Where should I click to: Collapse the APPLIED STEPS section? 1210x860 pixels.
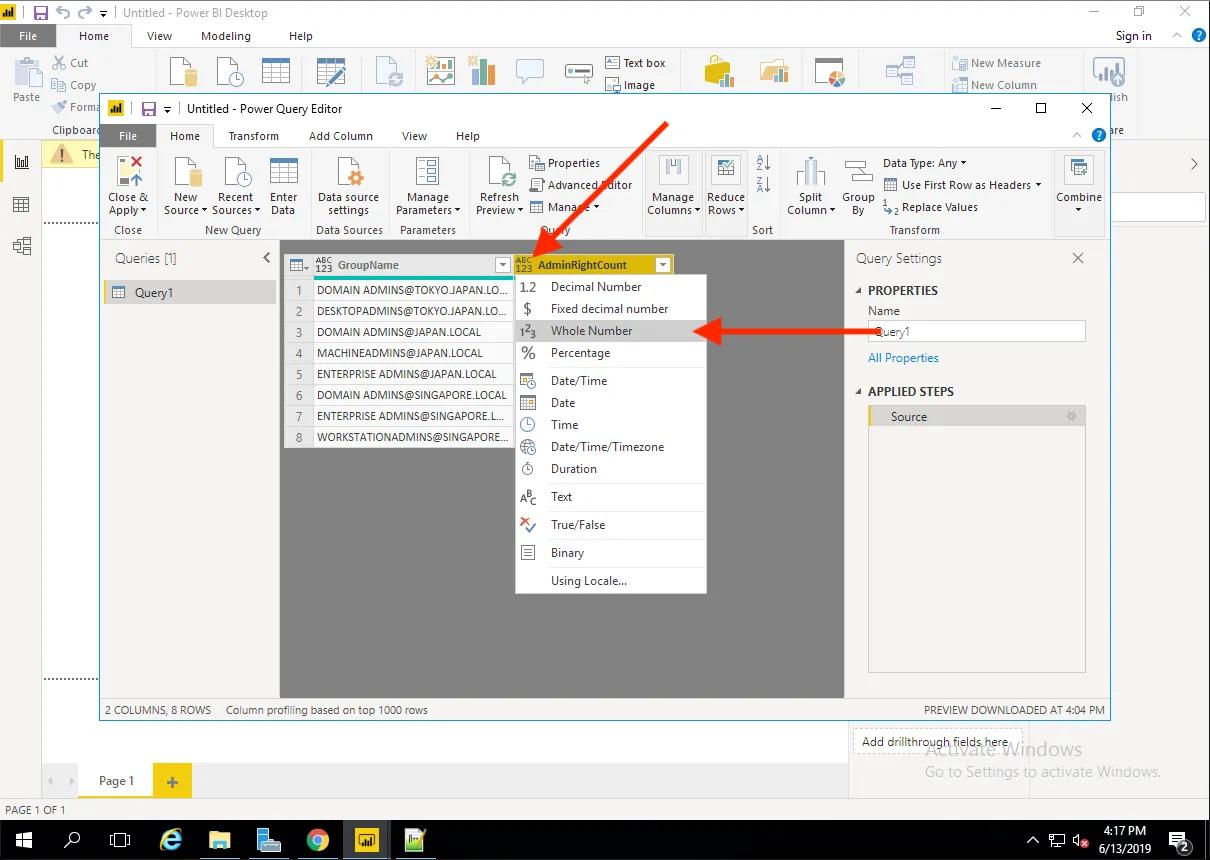(858, 391)
